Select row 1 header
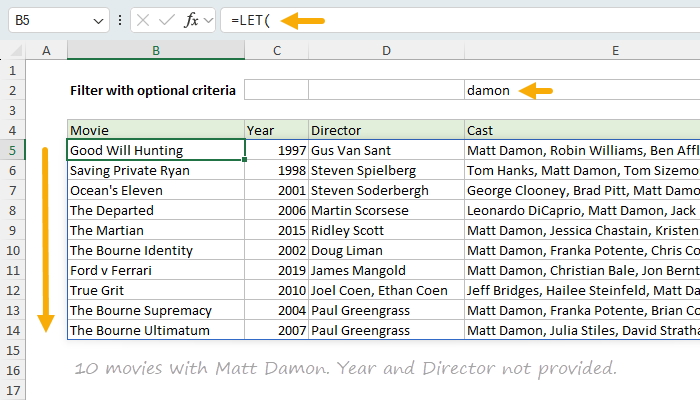 [x=12, y=71]
